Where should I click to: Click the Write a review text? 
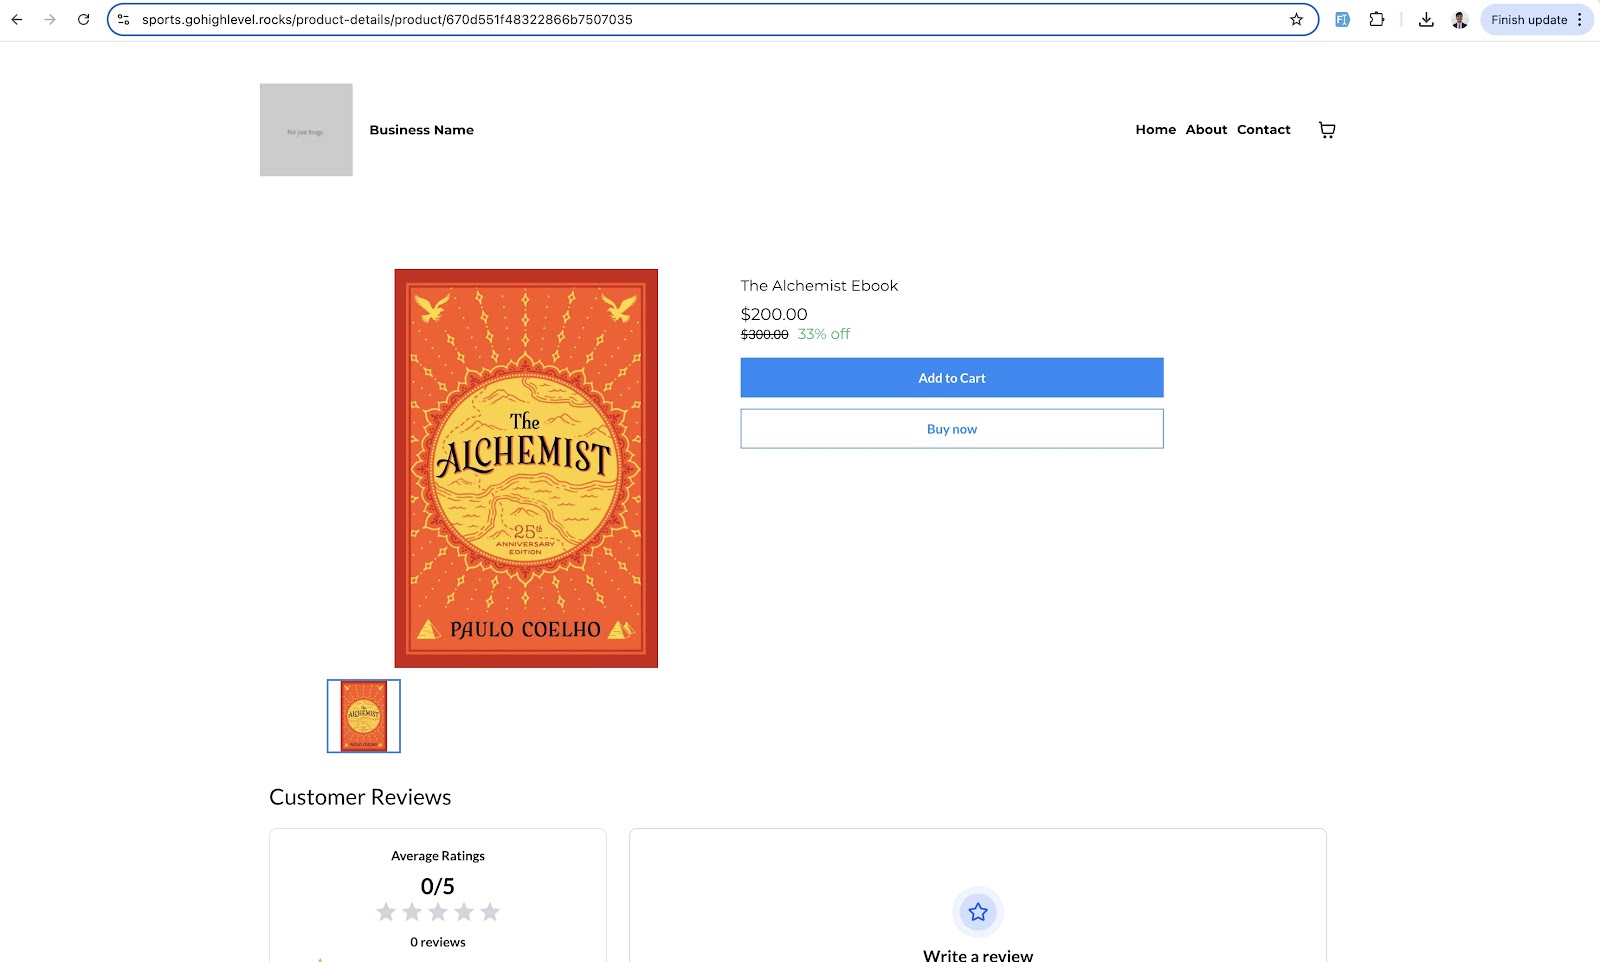coord(978,956)
